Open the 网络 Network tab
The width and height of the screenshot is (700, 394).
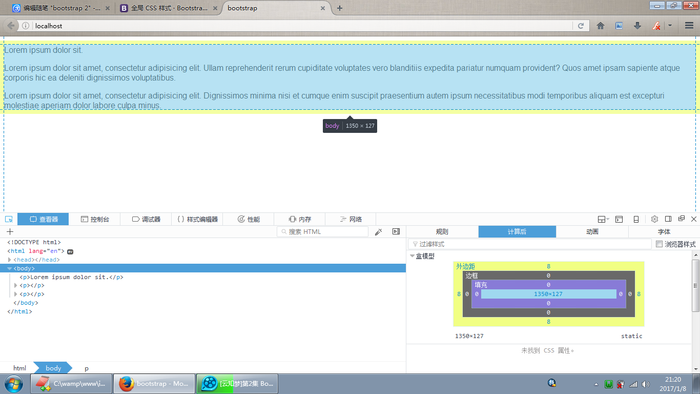click(351, 219)
